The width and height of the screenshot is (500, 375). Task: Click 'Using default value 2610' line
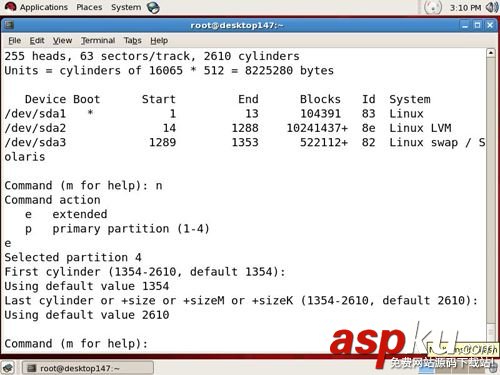tap(87, 315)
